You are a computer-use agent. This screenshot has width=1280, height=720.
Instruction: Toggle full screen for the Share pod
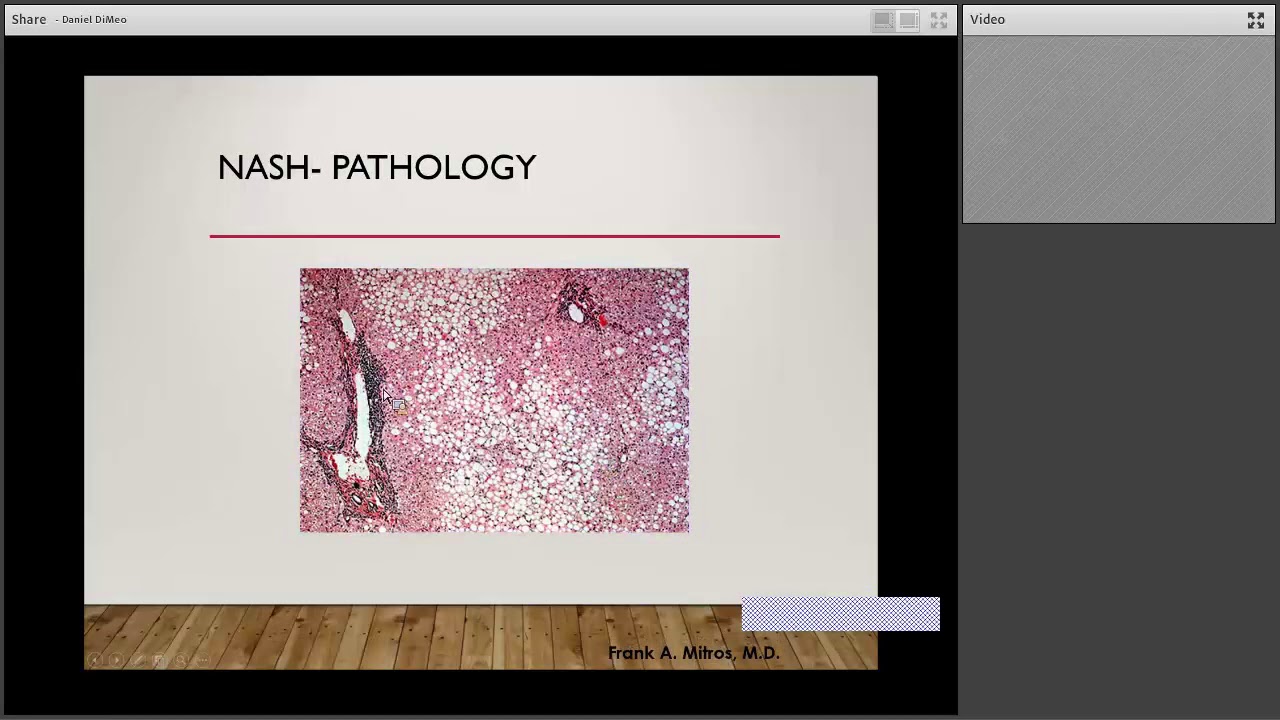pos(939,20)
